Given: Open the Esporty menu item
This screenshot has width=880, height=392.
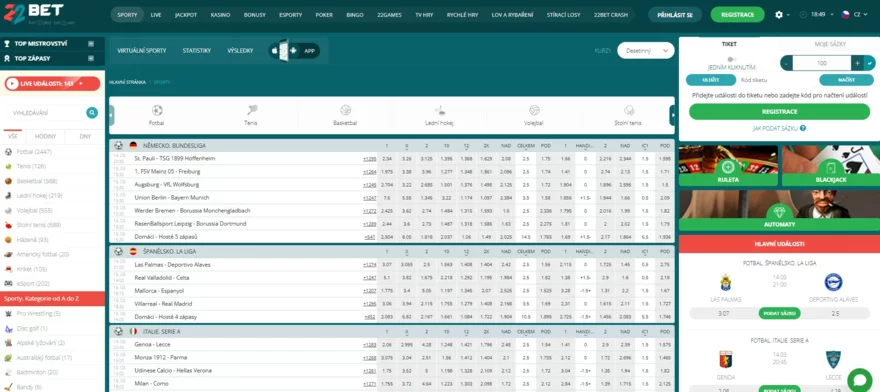Looking at the screenshot, I should click(x=290, y=15).
